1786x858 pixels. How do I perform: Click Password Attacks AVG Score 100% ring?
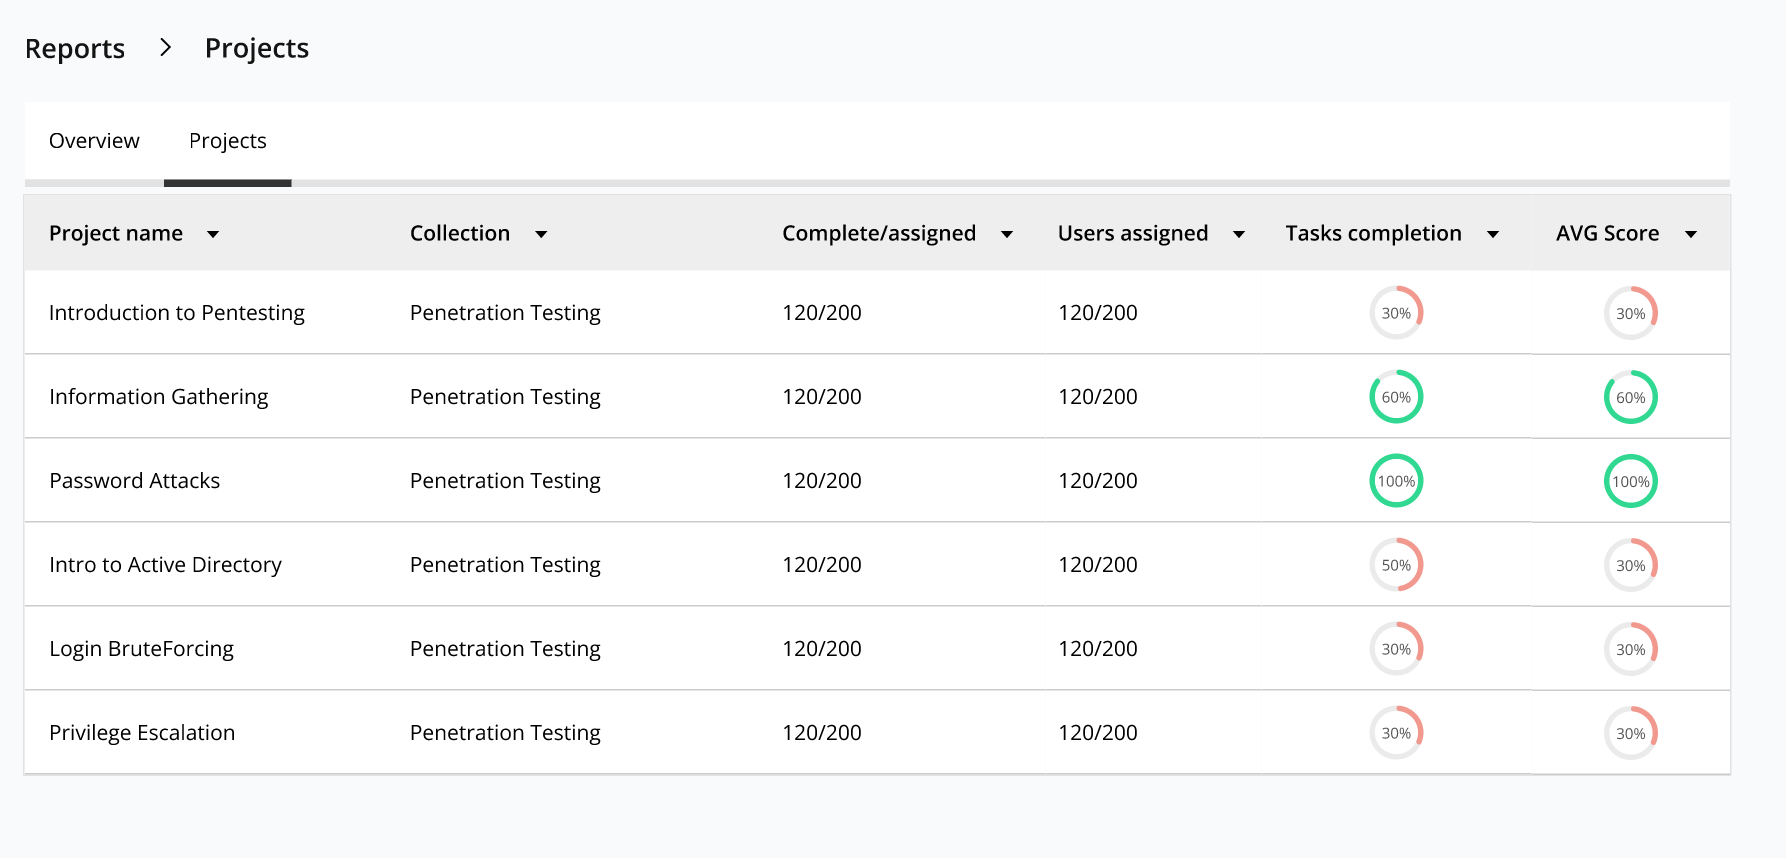coord(1631,481)
